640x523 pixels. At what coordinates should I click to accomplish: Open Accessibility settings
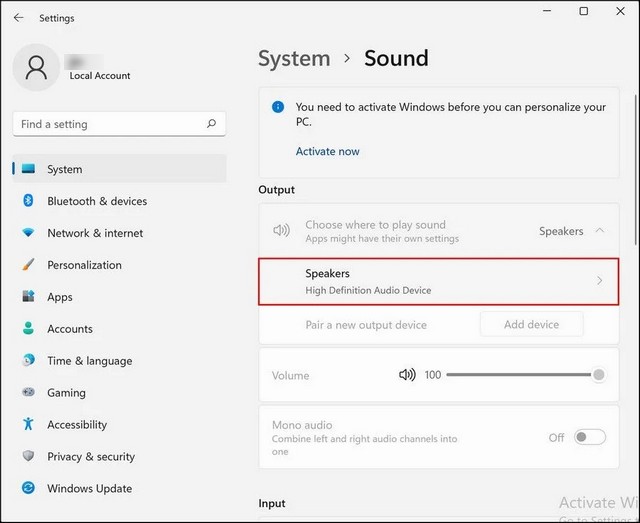(x=119, y=424)
